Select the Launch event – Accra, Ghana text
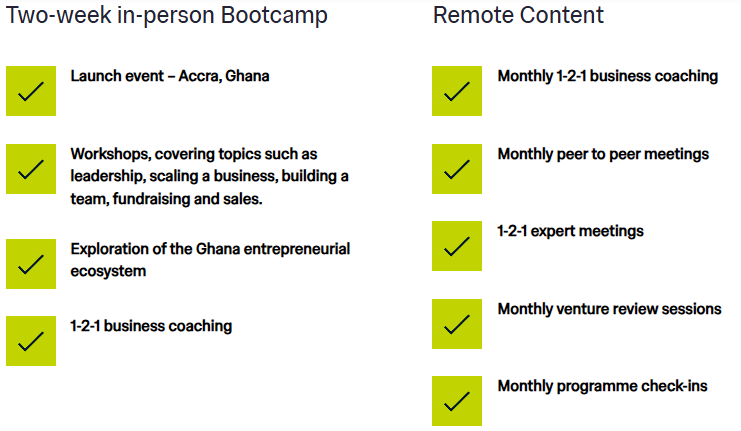The width and height of the screenshot is (741, 431). coord(169,76)
